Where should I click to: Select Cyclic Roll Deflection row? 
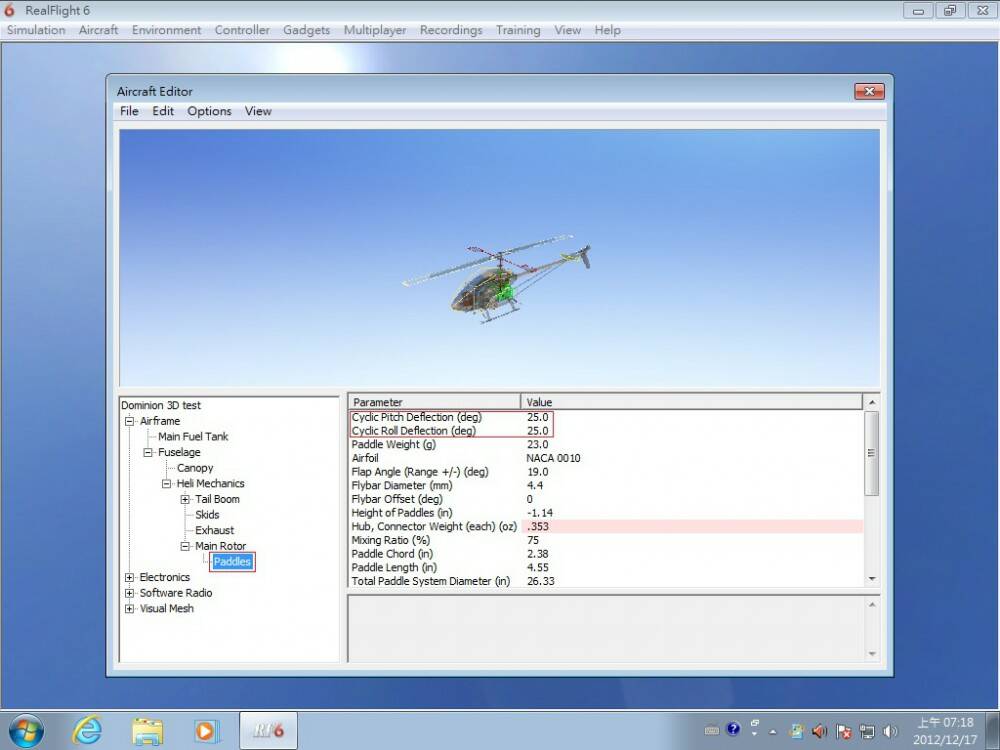coord(605,431)
